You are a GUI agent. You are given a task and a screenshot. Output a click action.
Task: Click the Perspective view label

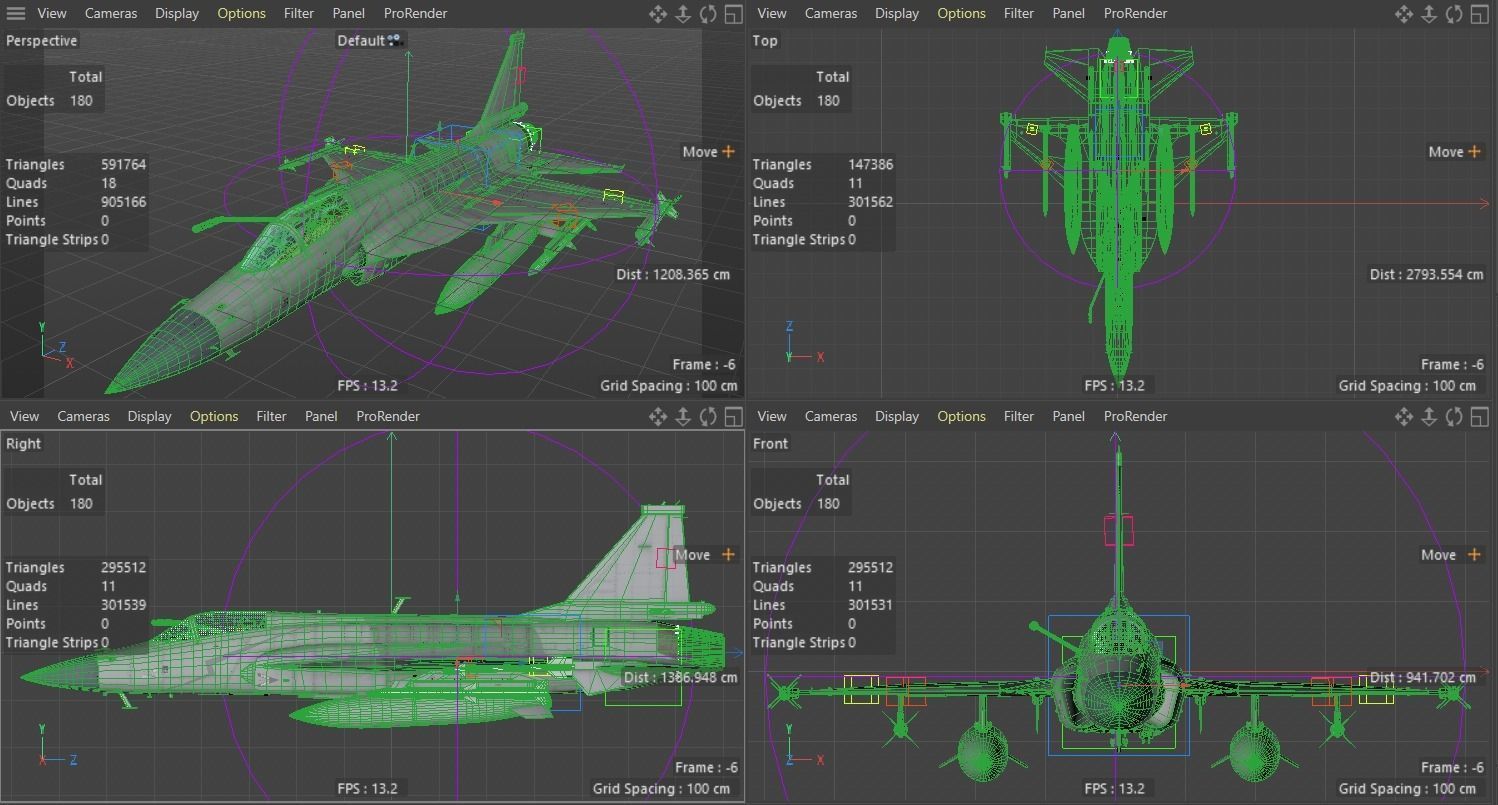pyautogui.click(x=41, y=40)
